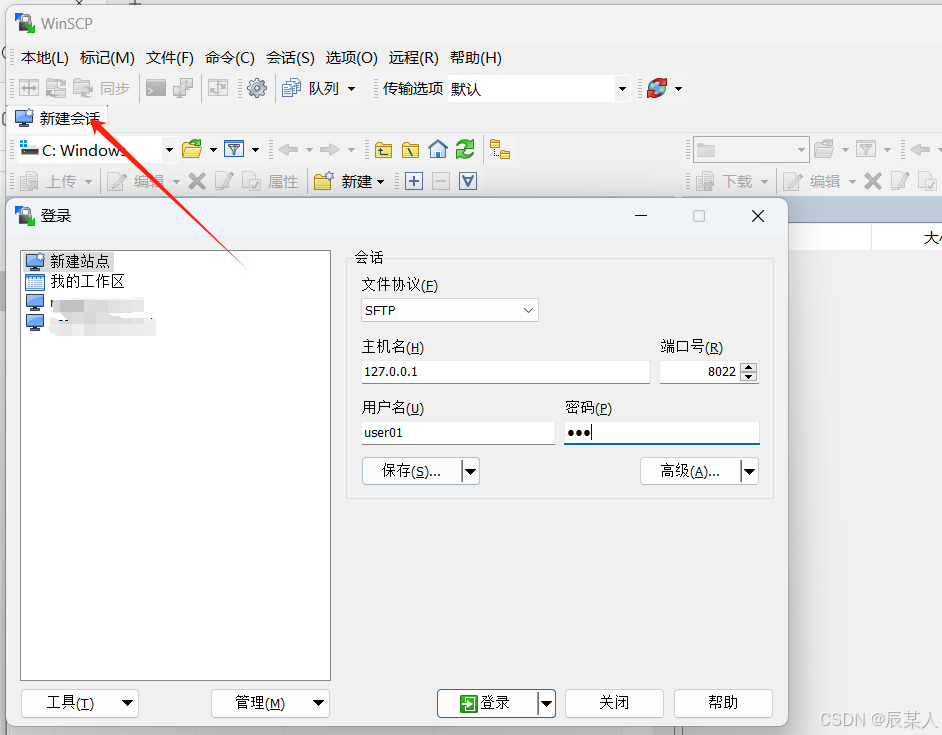
Task: Select 我的工作区 in the site list
Action: coord(88,281)
